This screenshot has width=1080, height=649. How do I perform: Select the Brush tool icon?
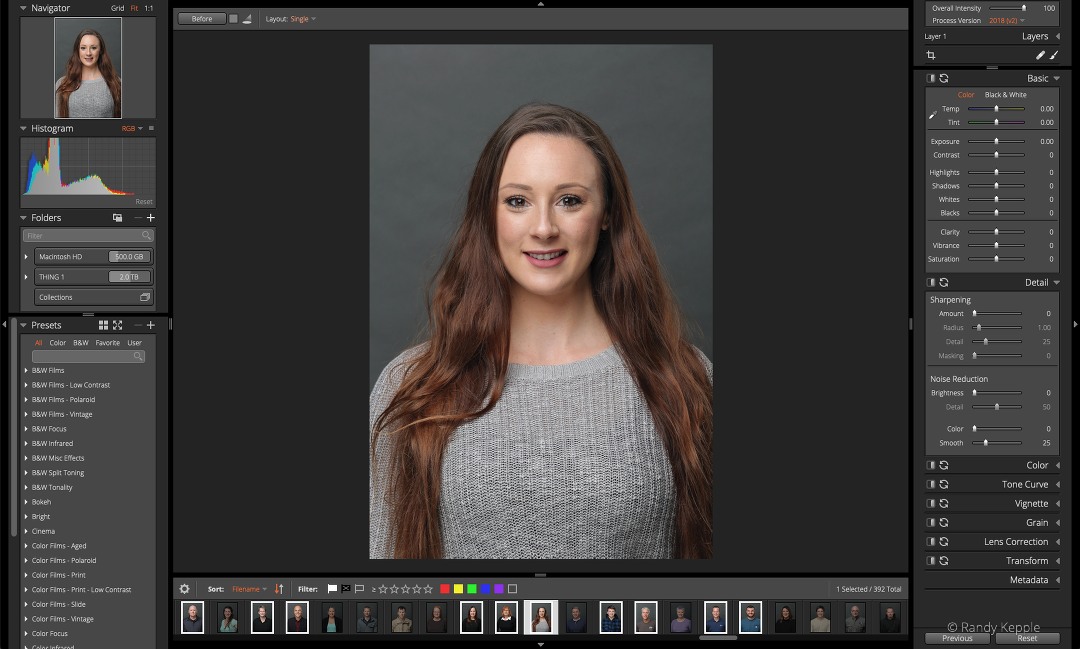[1054, 55]
